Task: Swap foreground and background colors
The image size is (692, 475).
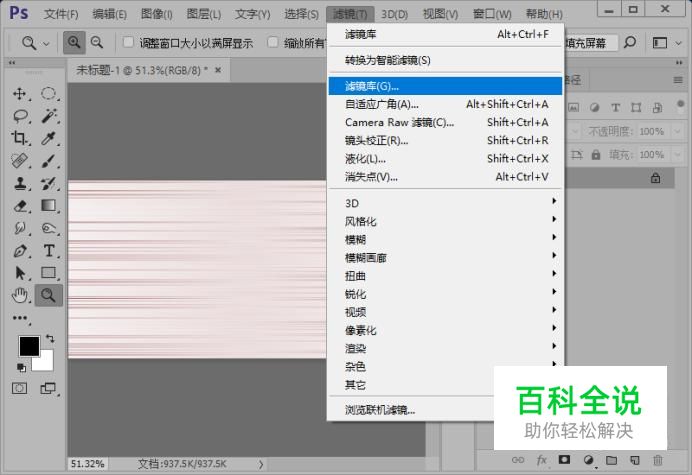Action: pos(50,339)
